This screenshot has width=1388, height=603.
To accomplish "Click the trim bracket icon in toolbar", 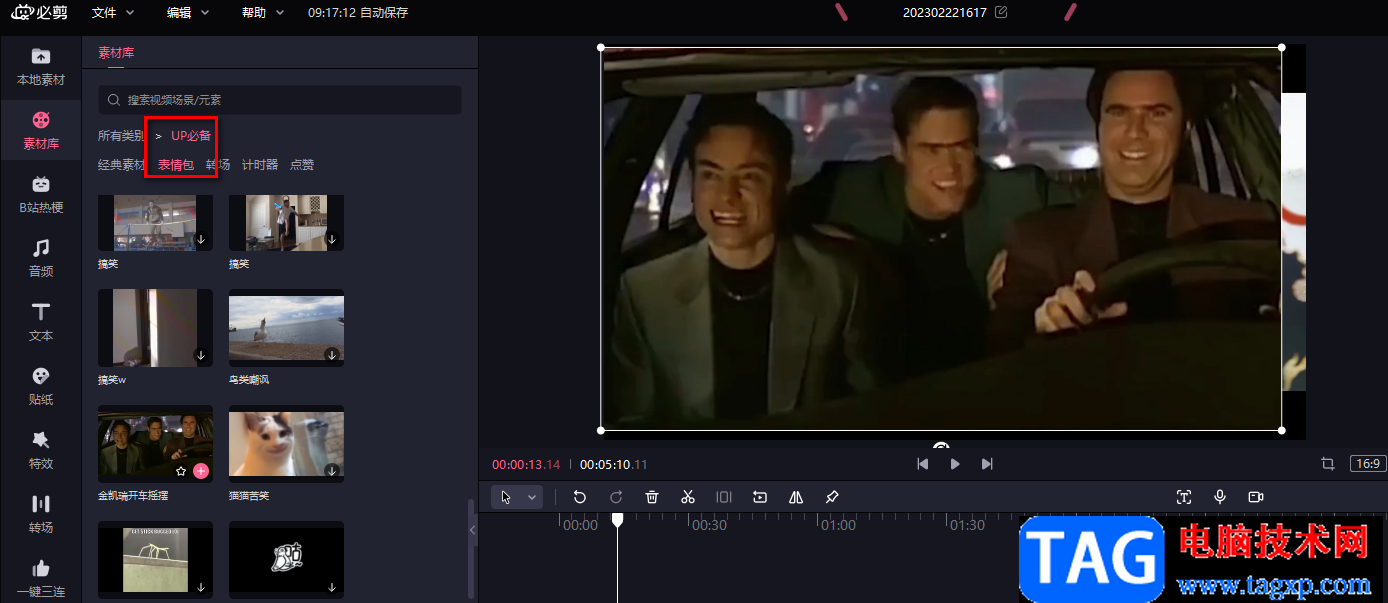I will (x=724, y=497).
